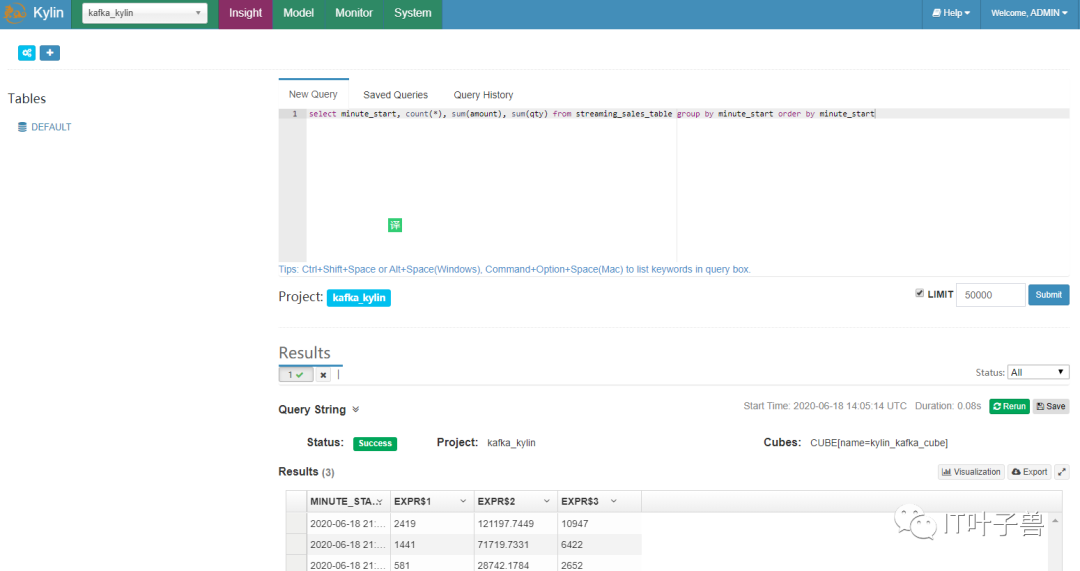Click the DEFAULT database icon
The image size is (1080, 571).
coord(22,127)
